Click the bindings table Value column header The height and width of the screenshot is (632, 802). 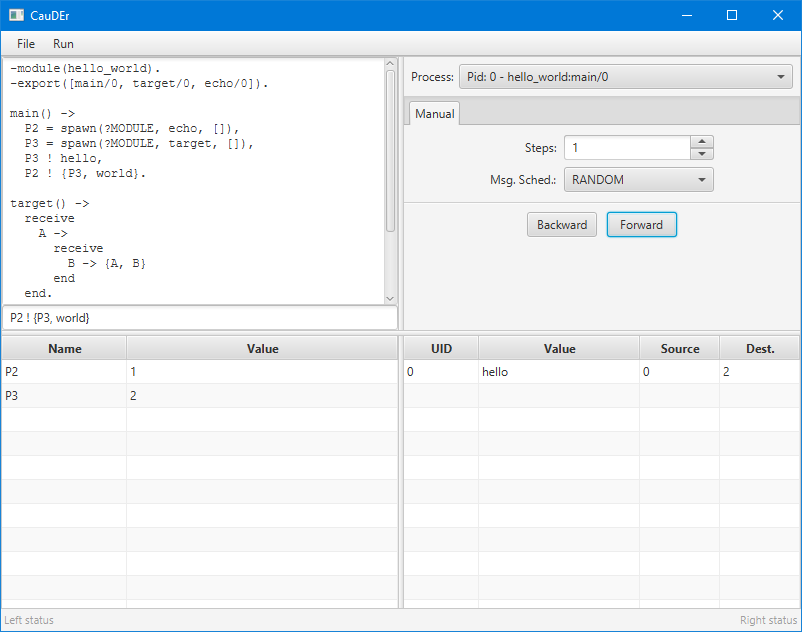coord(262,349)
